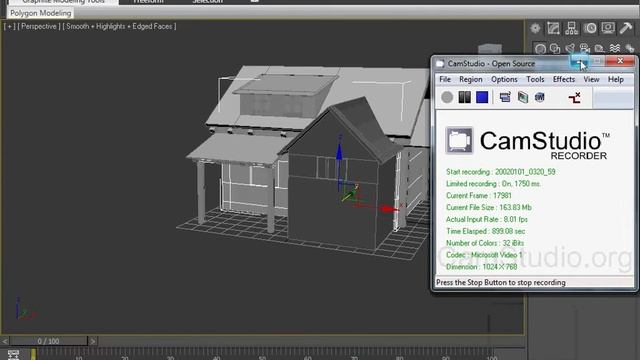
Task: Select the Systems category icon
Action: coord(629,49)
